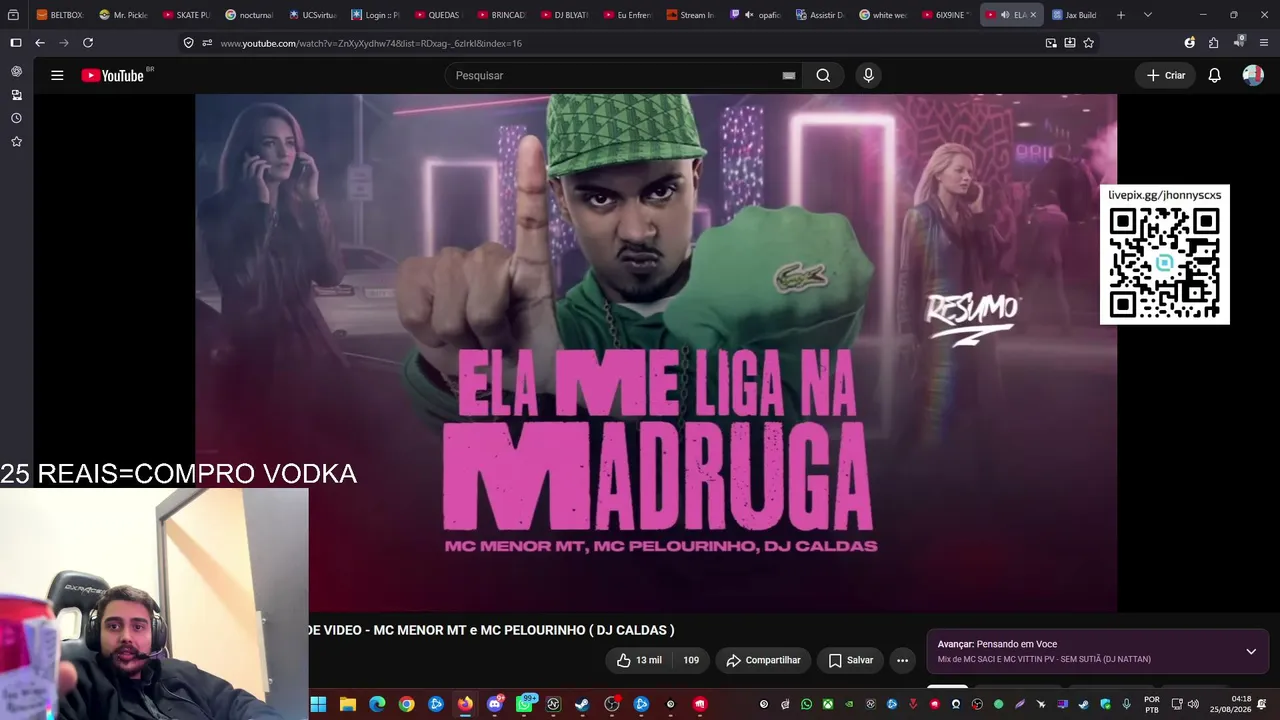Click the video player thumbnail area

[656, 352]
